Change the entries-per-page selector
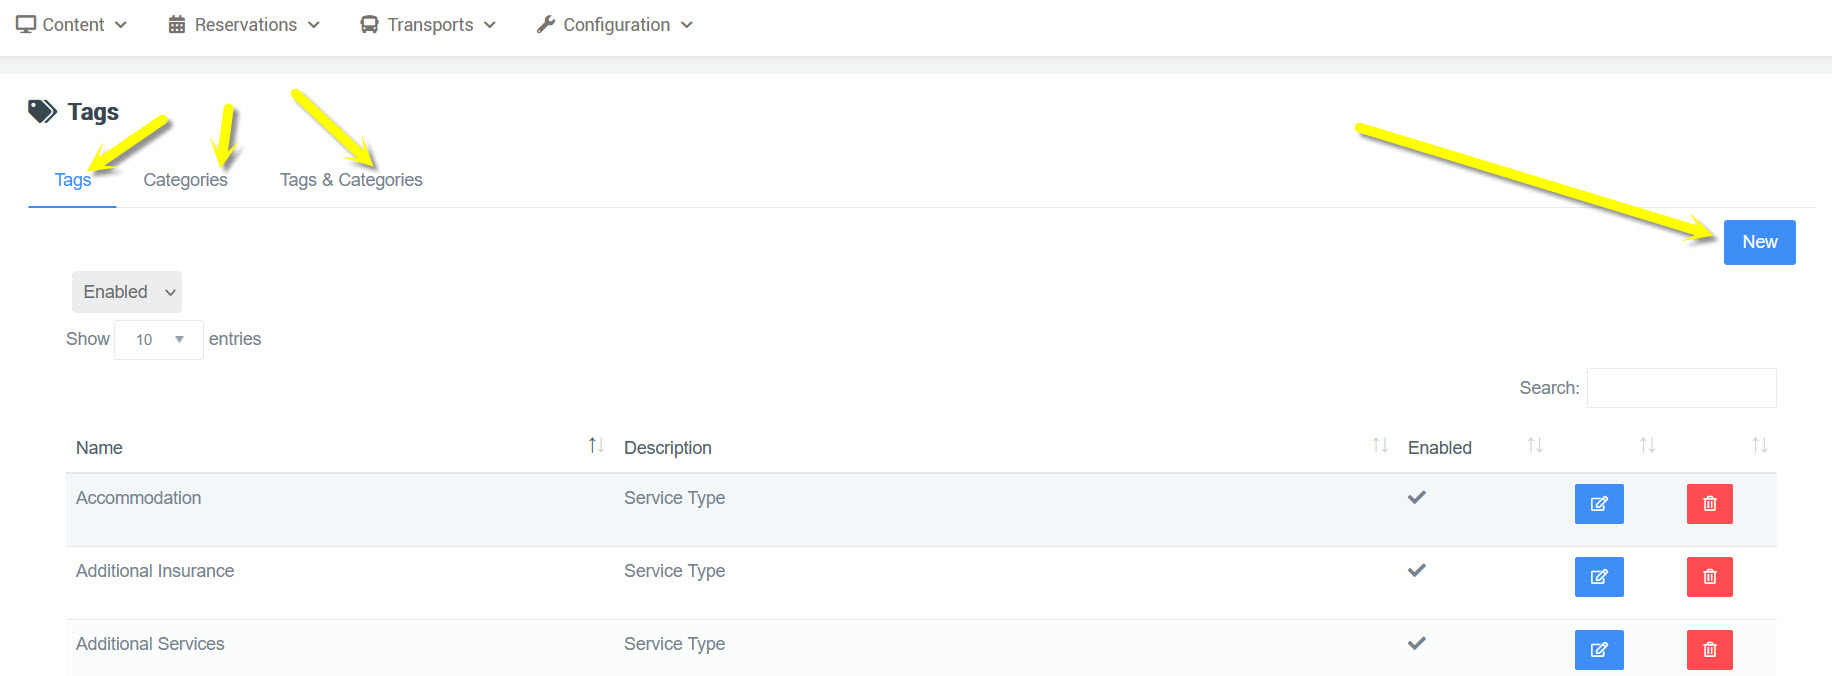The height and width of the screenshot is (676, 1832). click(x=159, y=340)
